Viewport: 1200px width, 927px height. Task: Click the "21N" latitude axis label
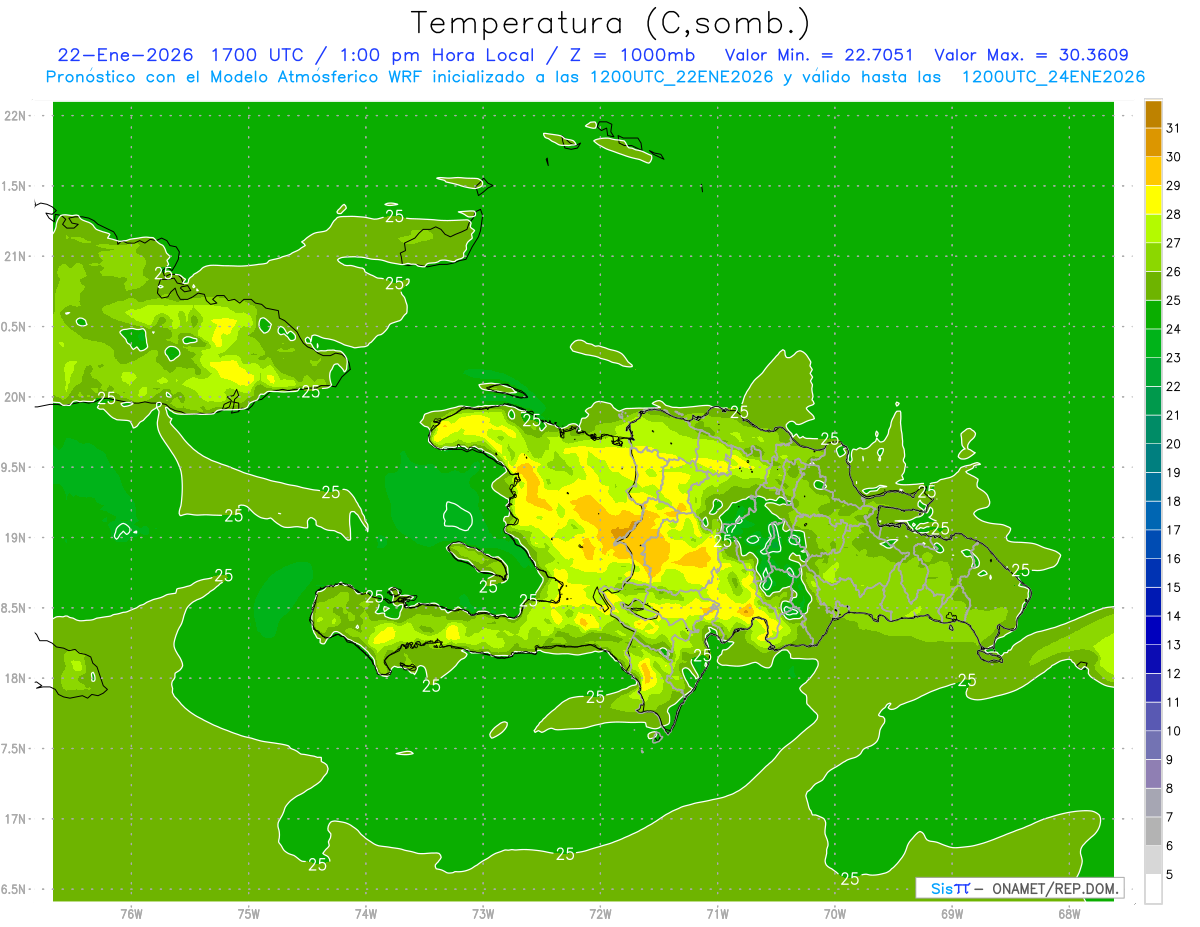15,256
